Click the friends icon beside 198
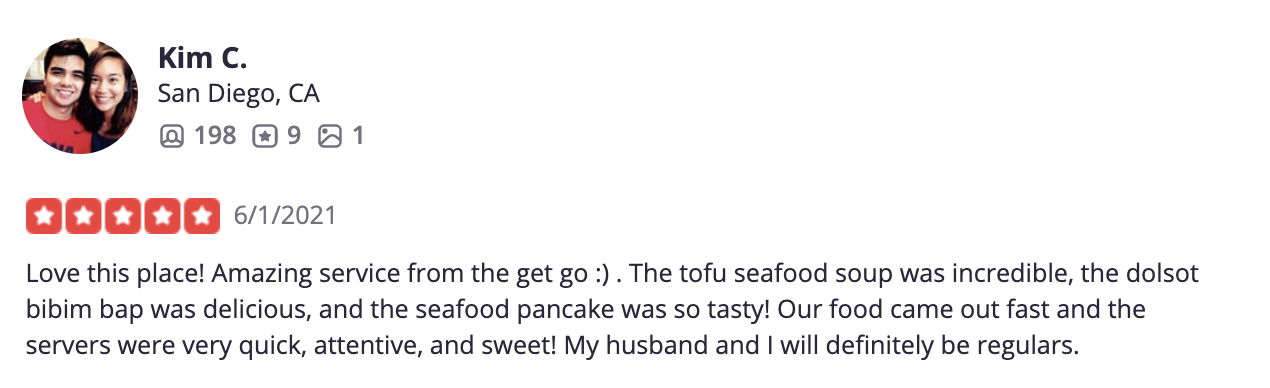Screen dimensions: 1270x388 point(172,135)
